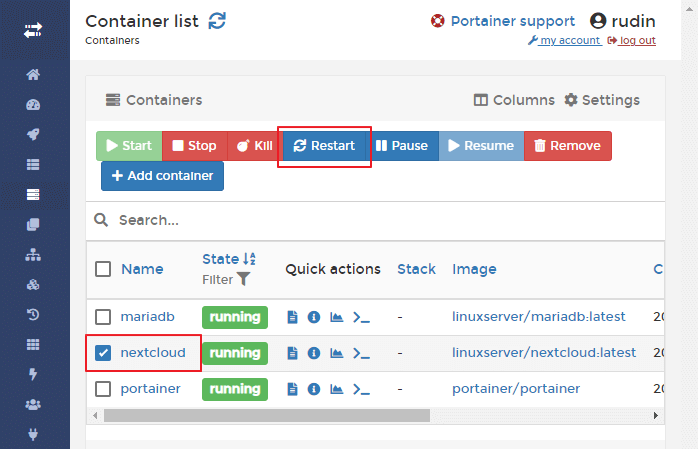698x449 pixels.
Task: Open stats chart for nextcloud container
Action: click(x=337, y=353)
